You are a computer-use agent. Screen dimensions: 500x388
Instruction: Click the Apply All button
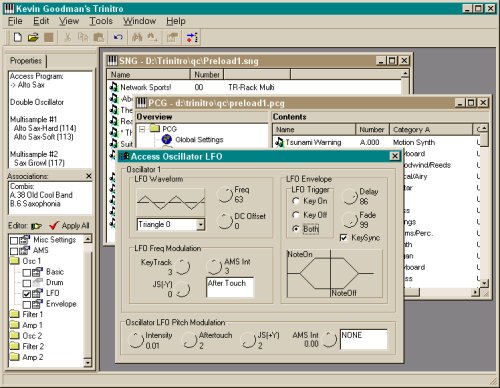(75, 226)
